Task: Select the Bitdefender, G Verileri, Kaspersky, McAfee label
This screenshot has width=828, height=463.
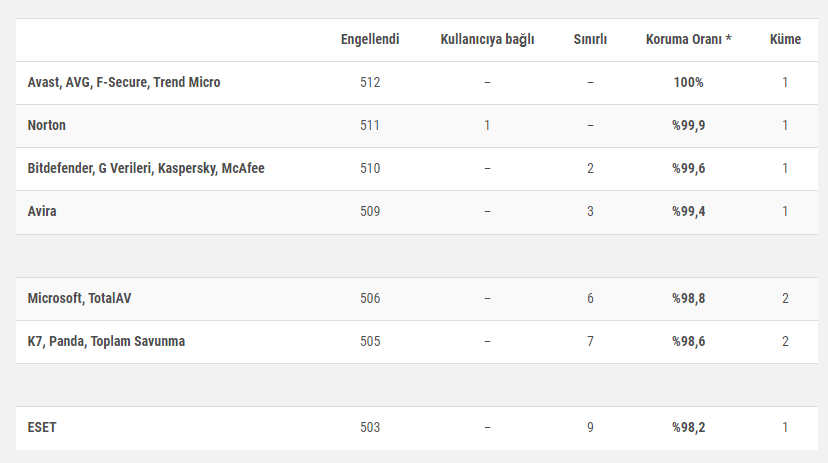Action: click(x=146, y=168)
